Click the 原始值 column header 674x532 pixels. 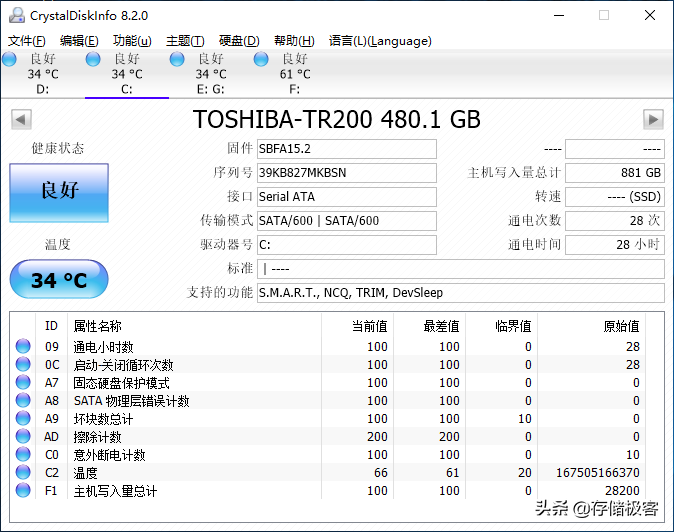pyautogui.click(x=621, y=326)
